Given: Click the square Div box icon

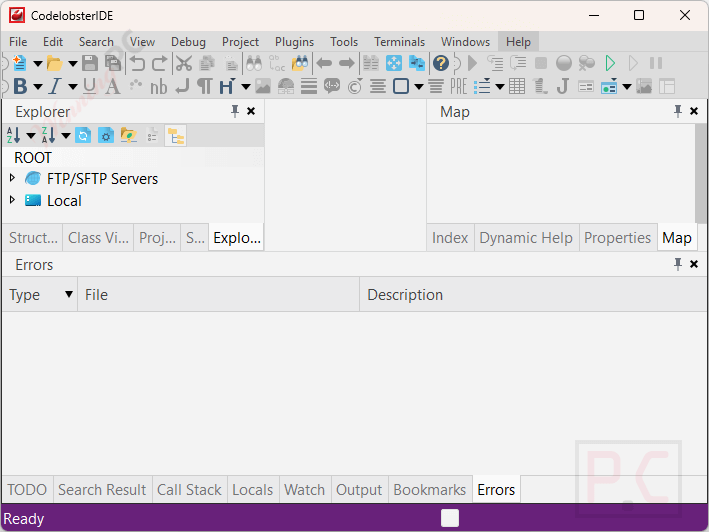Looking at the screenshot, I should pos(401,86).
